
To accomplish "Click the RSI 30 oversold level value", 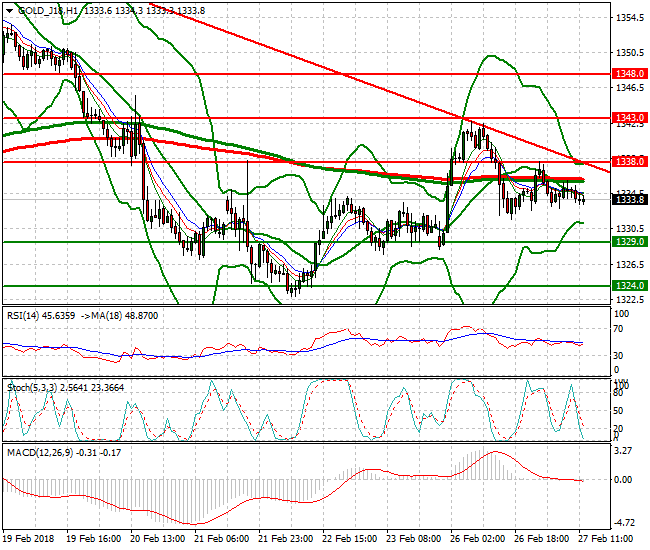I will [618, 356].
